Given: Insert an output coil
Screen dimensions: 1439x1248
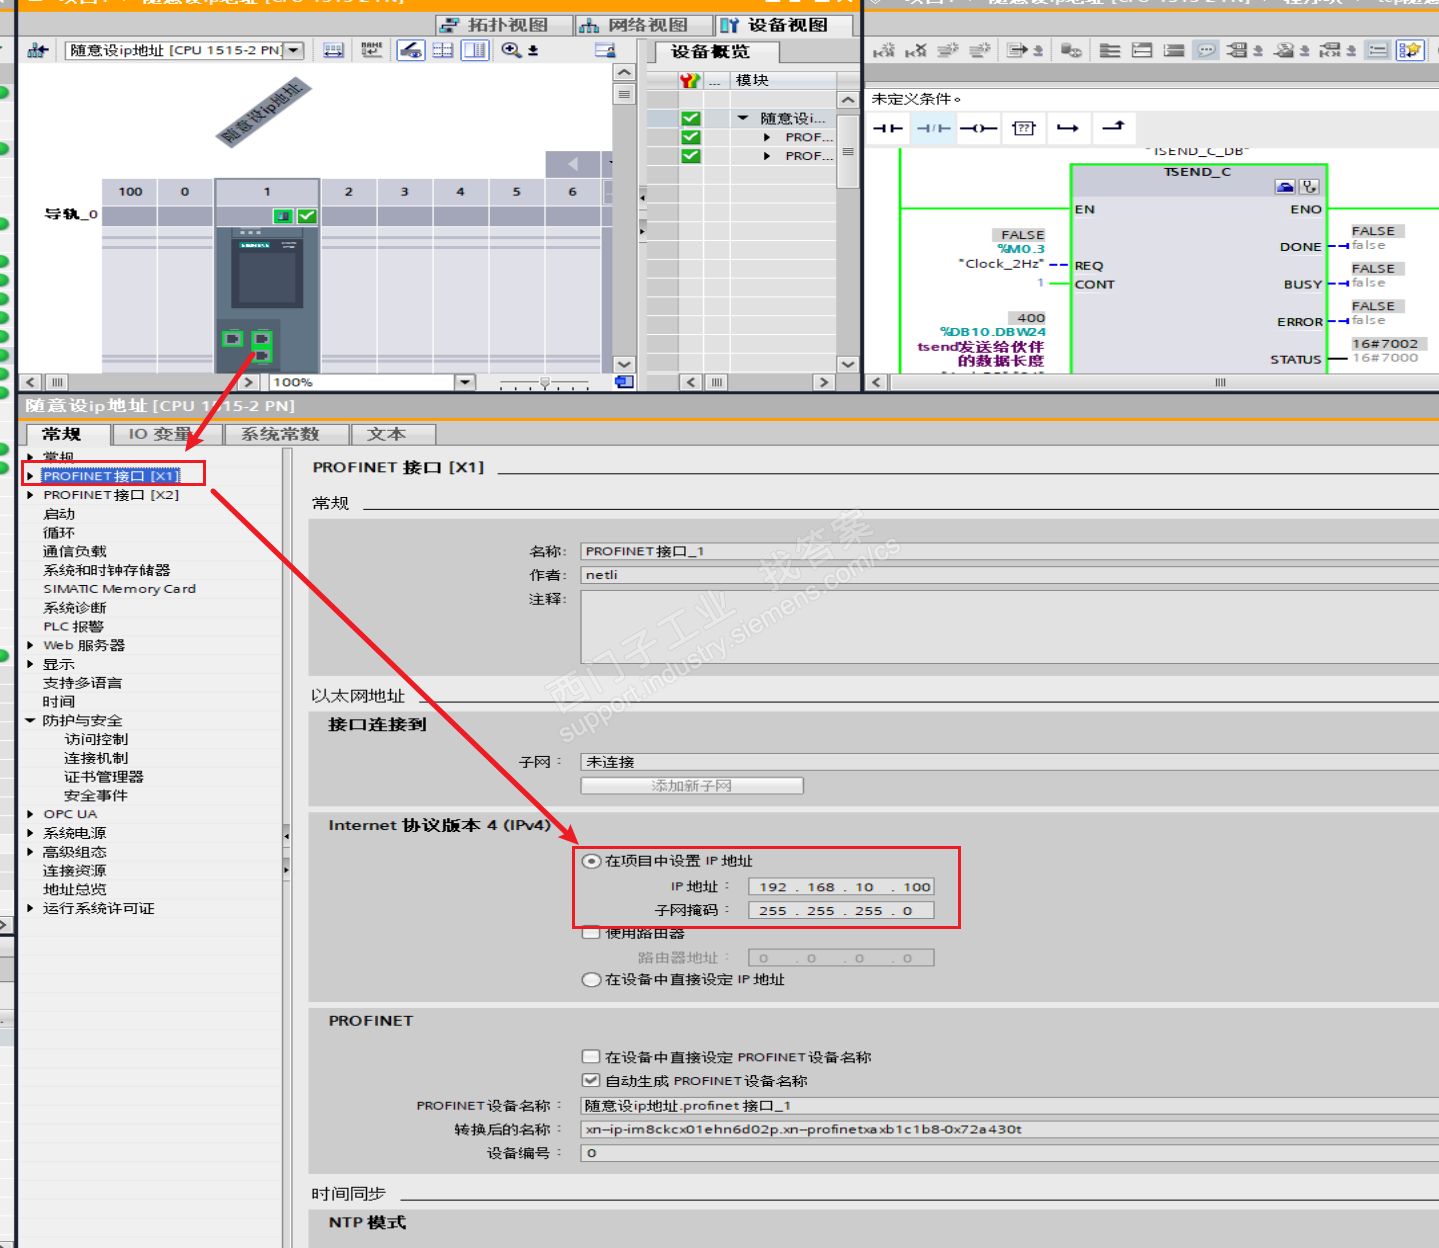Looking at the screenshot, I should [x=978, y=128].
